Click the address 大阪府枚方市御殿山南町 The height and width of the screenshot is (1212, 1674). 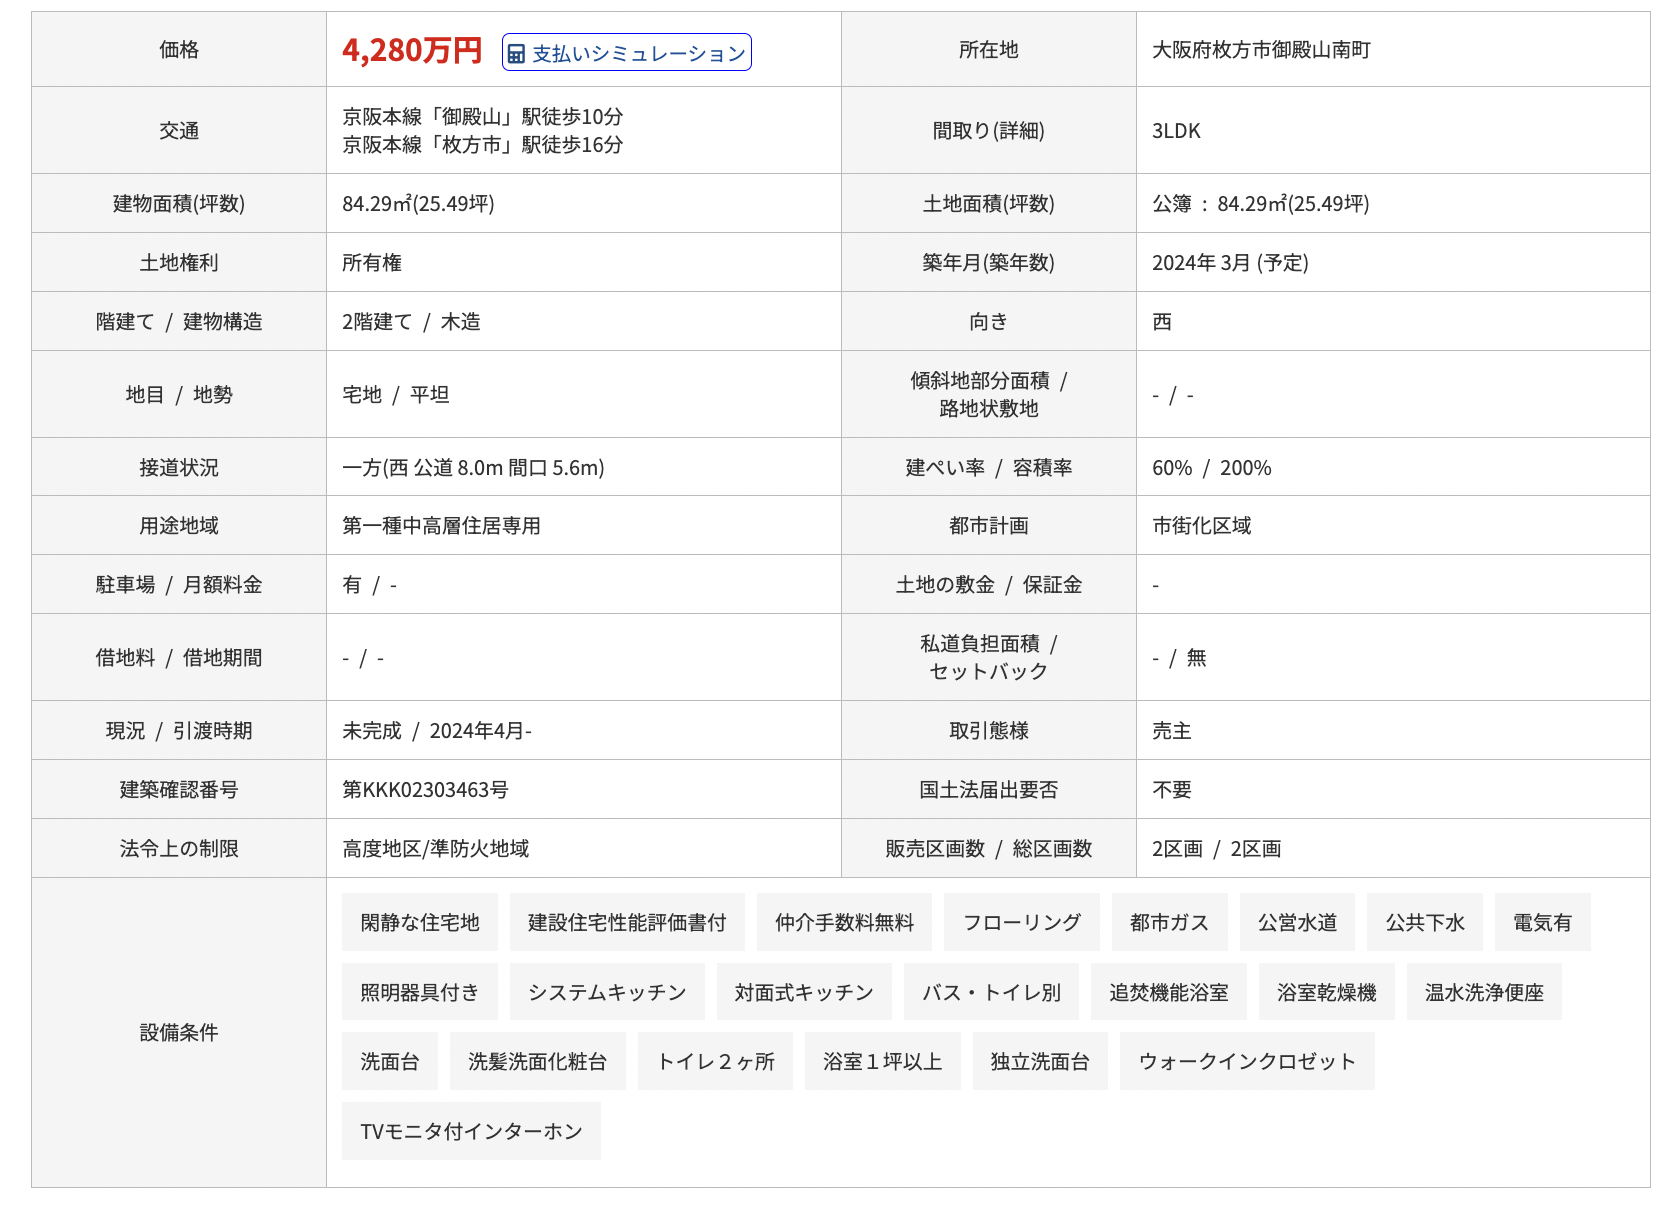point(1261,50)
